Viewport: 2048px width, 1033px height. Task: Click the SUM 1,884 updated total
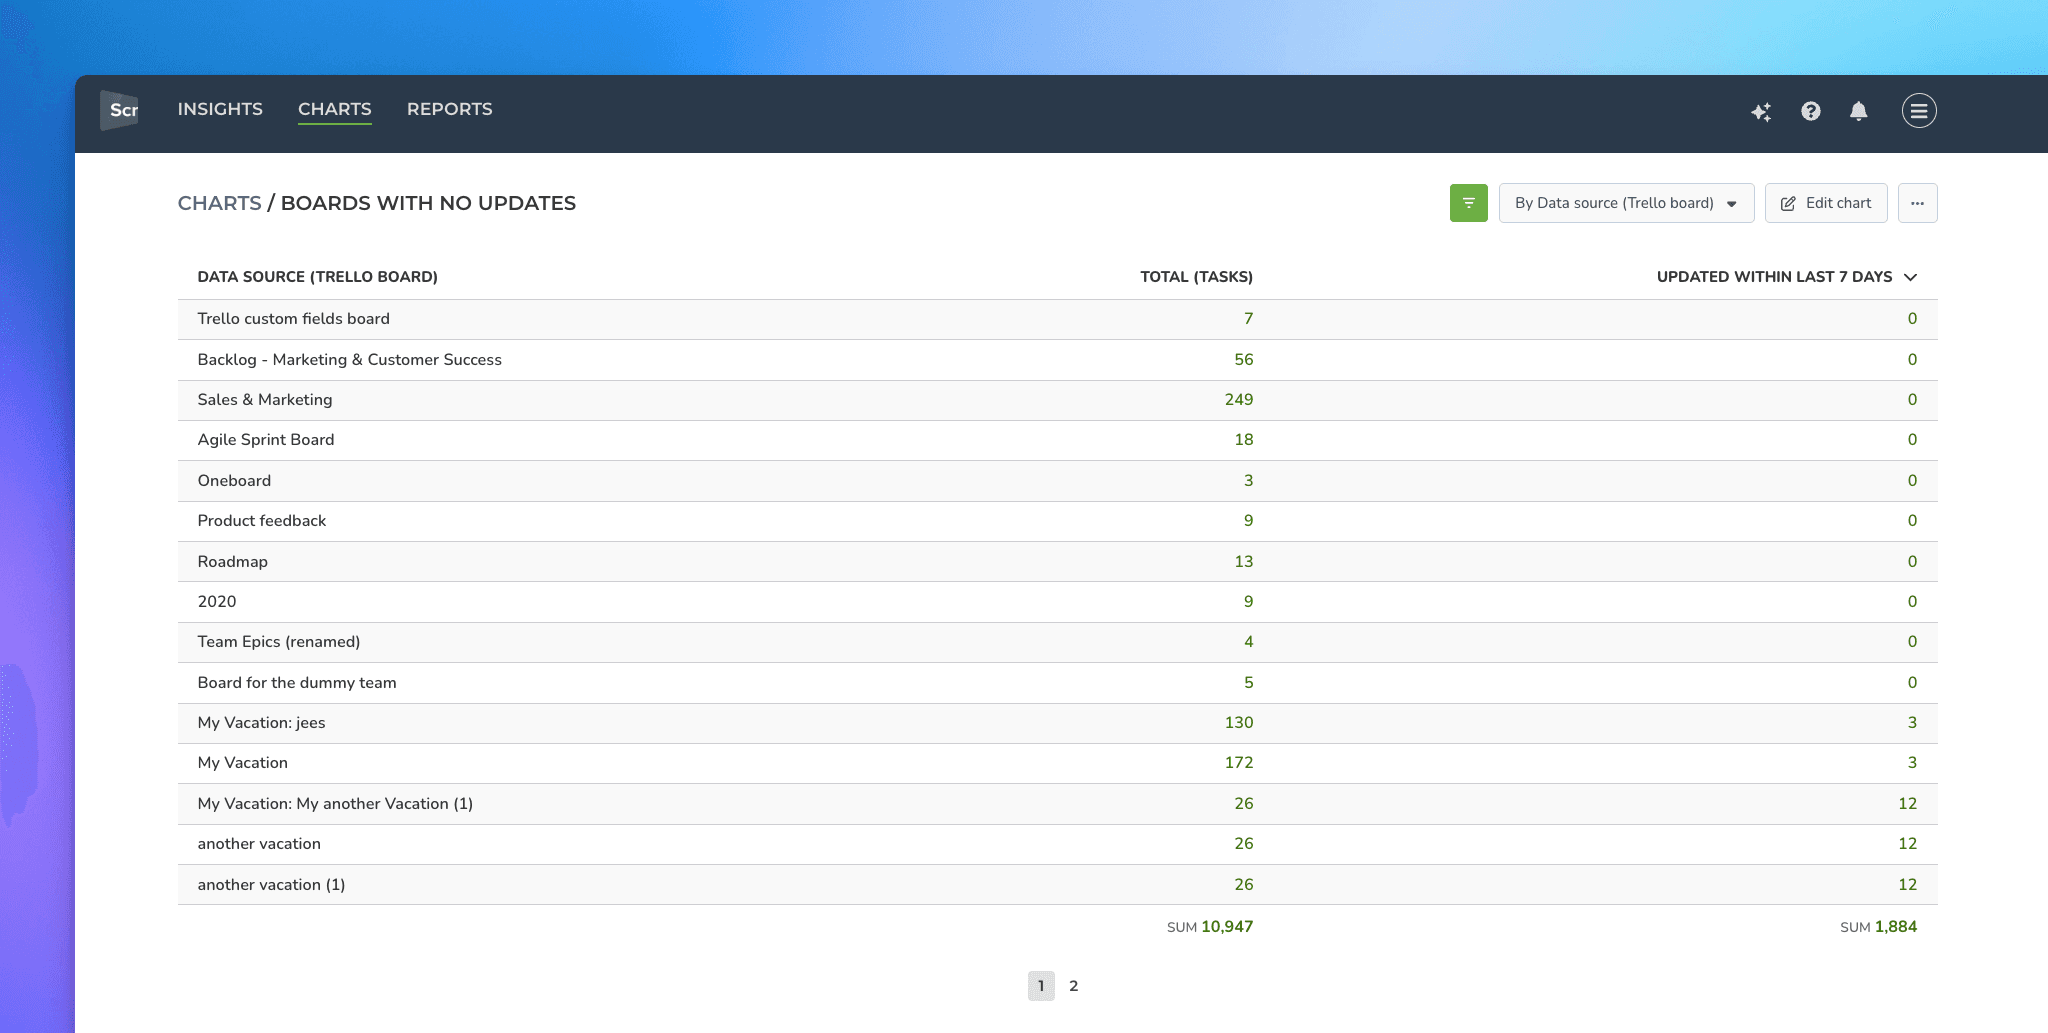[x=1878, y=927]
